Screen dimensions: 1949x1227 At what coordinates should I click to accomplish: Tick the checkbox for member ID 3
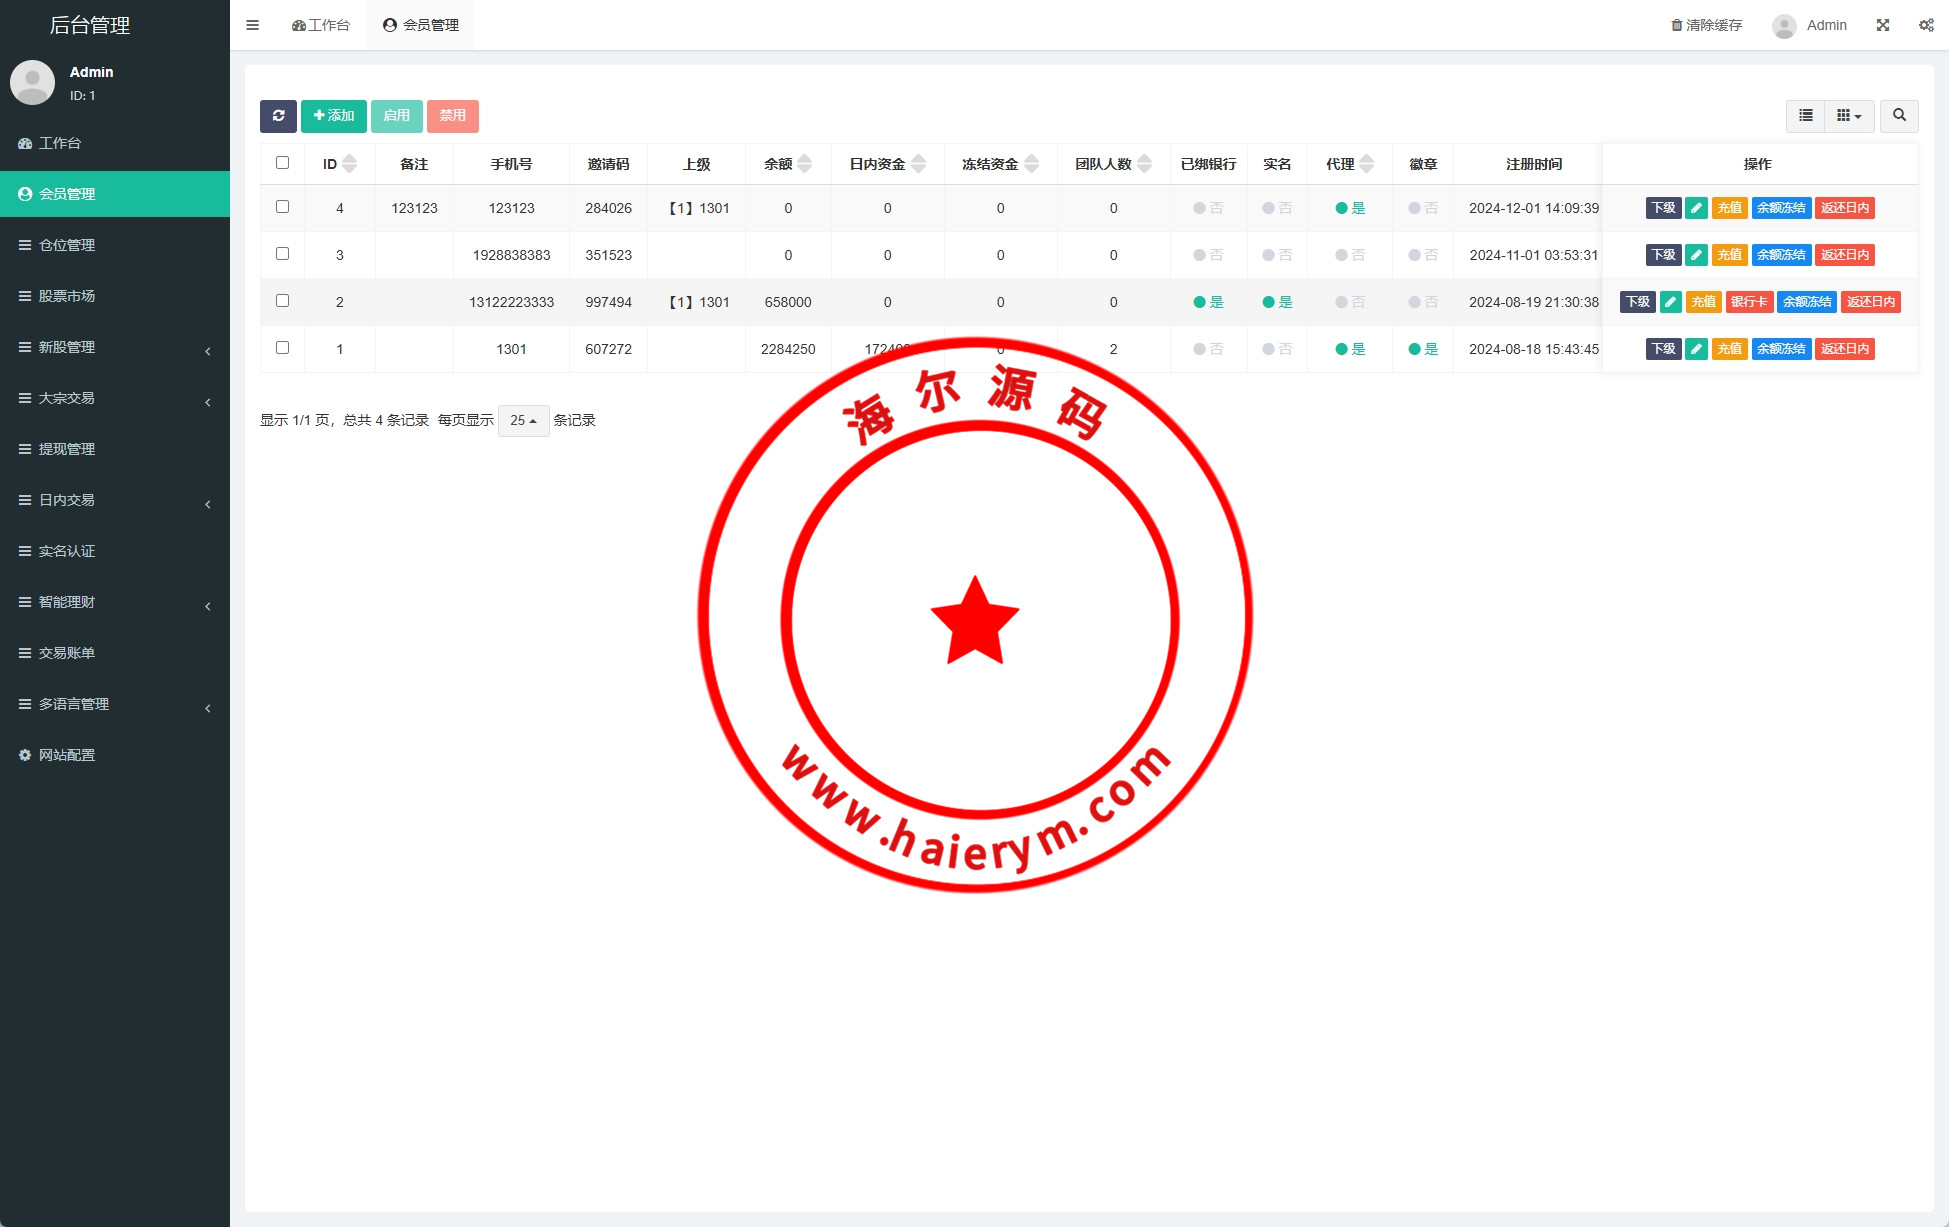(x=282, y=254)
